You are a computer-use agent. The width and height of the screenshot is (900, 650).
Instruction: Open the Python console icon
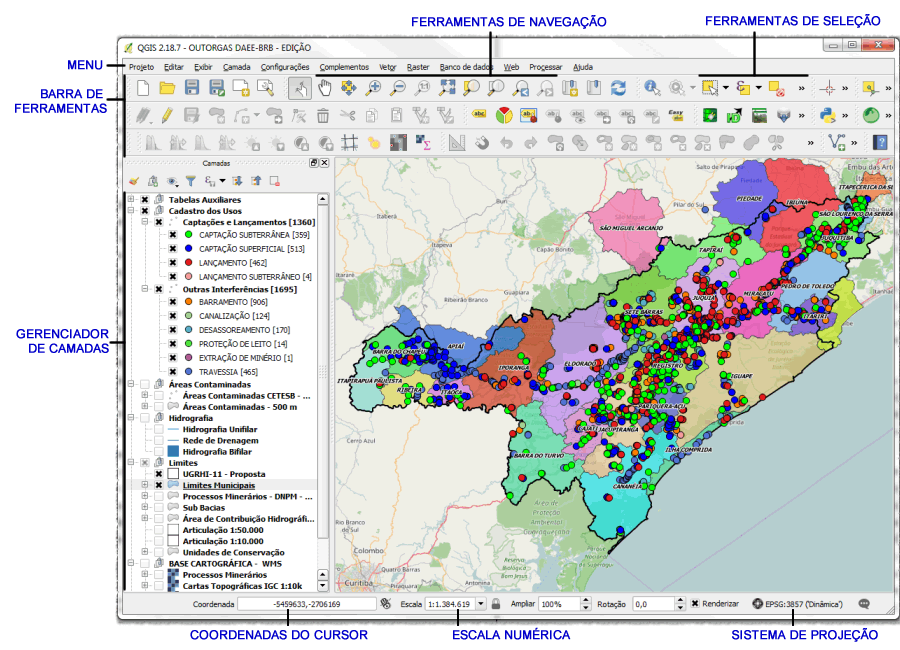tap(828, 115)
